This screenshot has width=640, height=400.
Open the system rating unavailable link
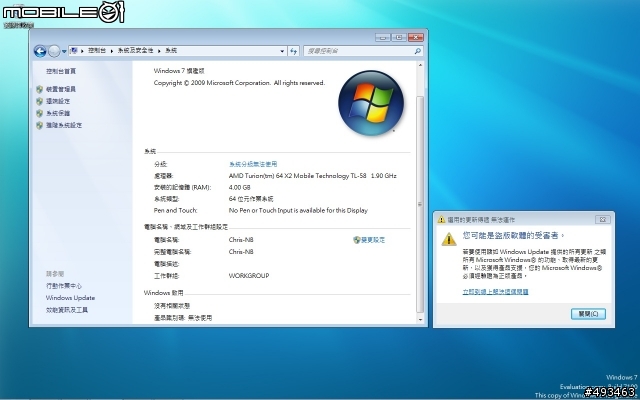(x=253, y=164)
